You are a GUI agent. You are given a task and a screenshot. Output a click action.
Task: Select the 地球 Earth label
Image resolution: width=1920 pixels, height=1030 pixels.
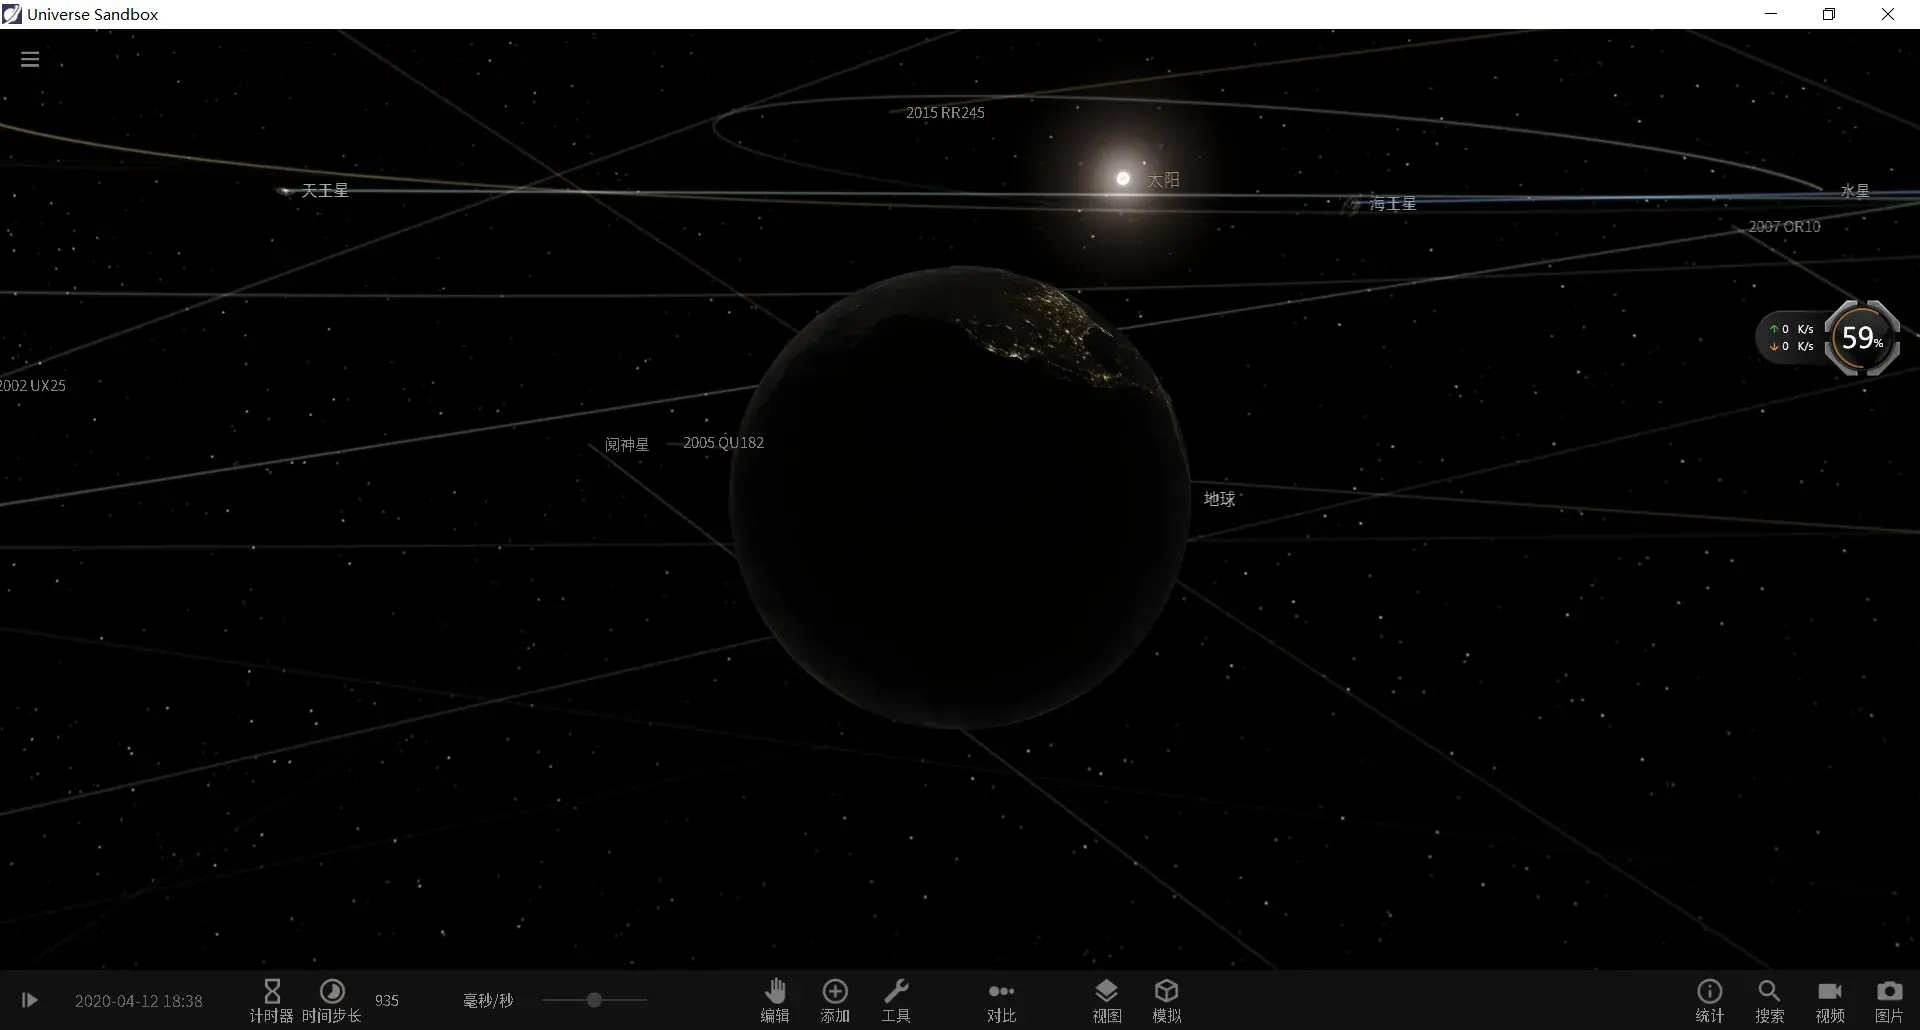click(1219, 499)
